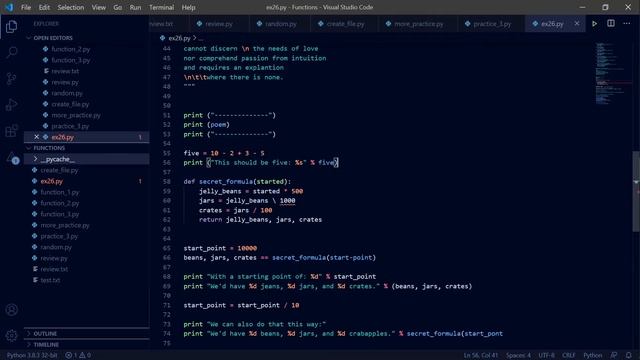
Task: Click feedback icon in status bar
Action: (x=614, y=356)
